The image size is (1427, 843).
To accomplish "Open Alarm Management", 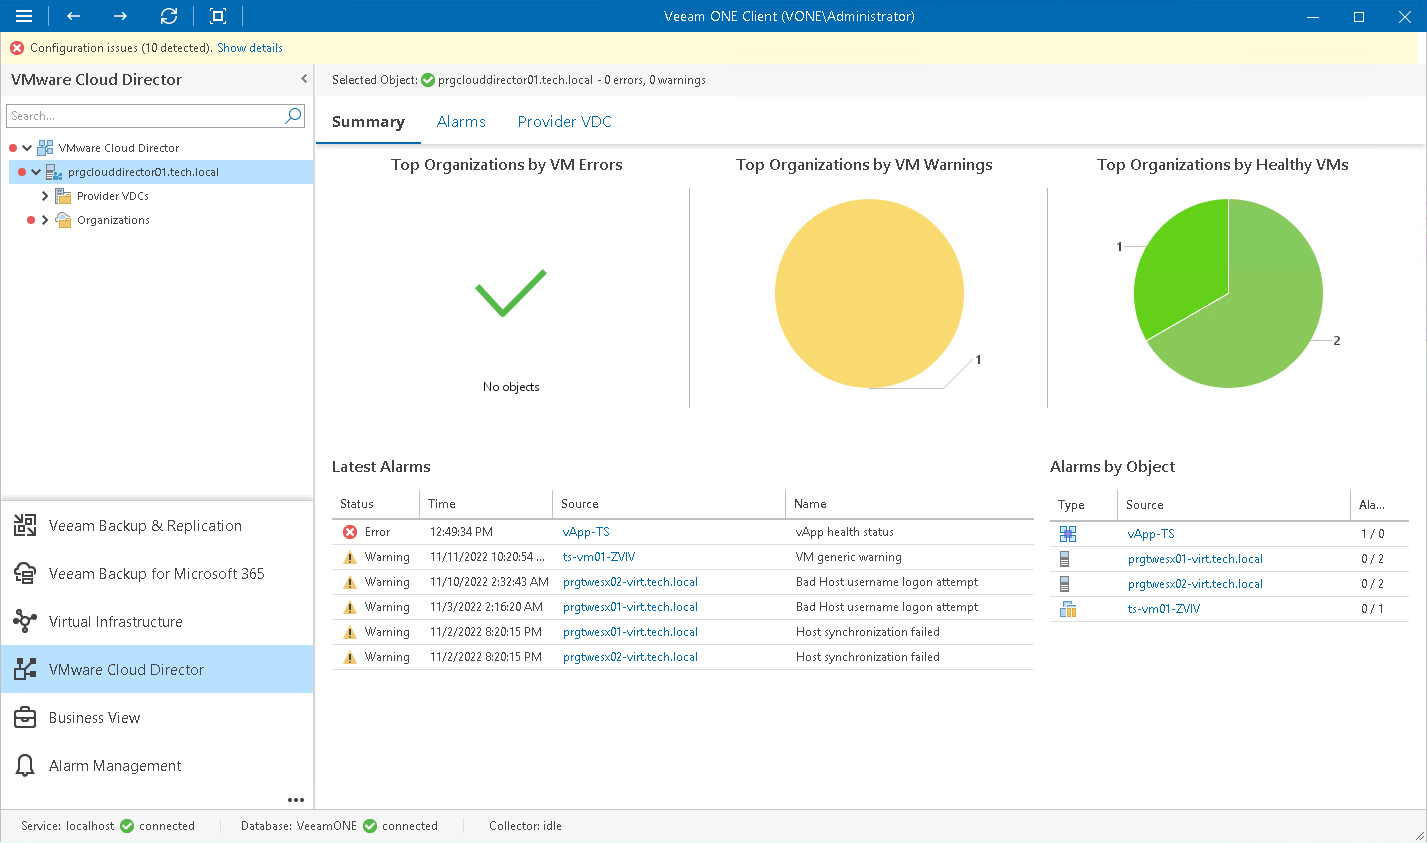I will coord(113,765).
